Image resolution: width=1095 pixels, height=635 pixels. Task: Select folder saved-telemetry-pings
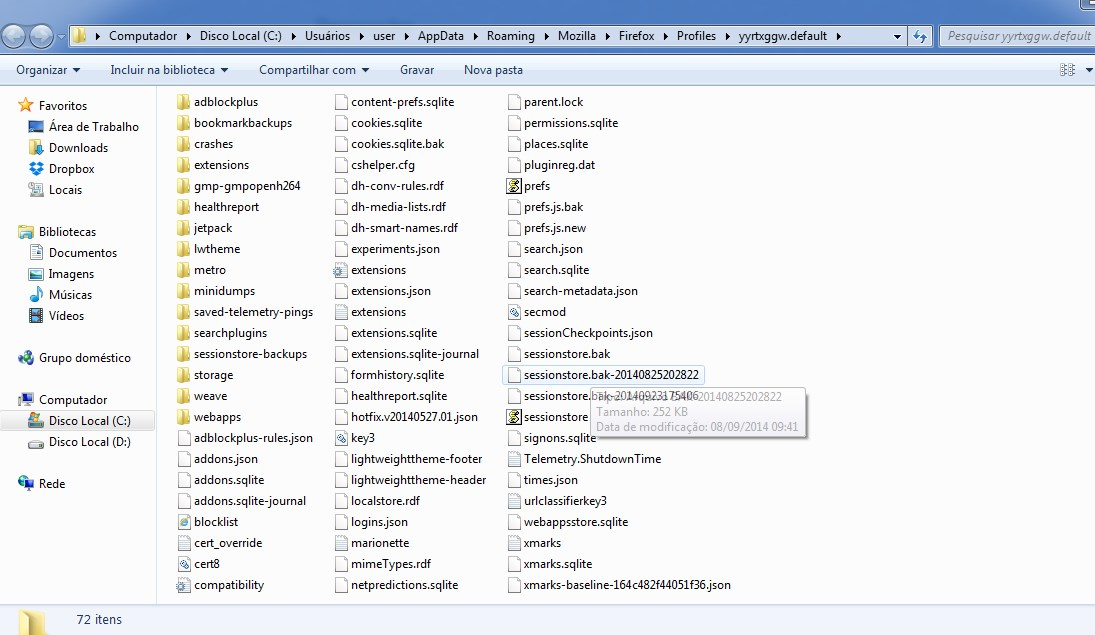(x=253, y=312)
